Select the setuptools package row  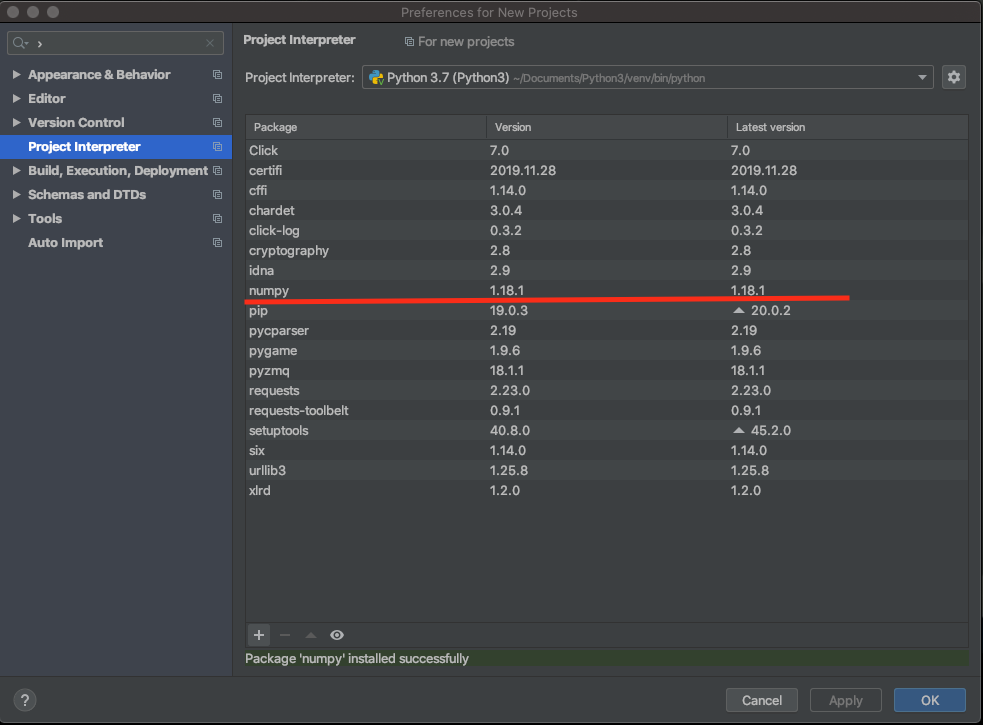607,431
